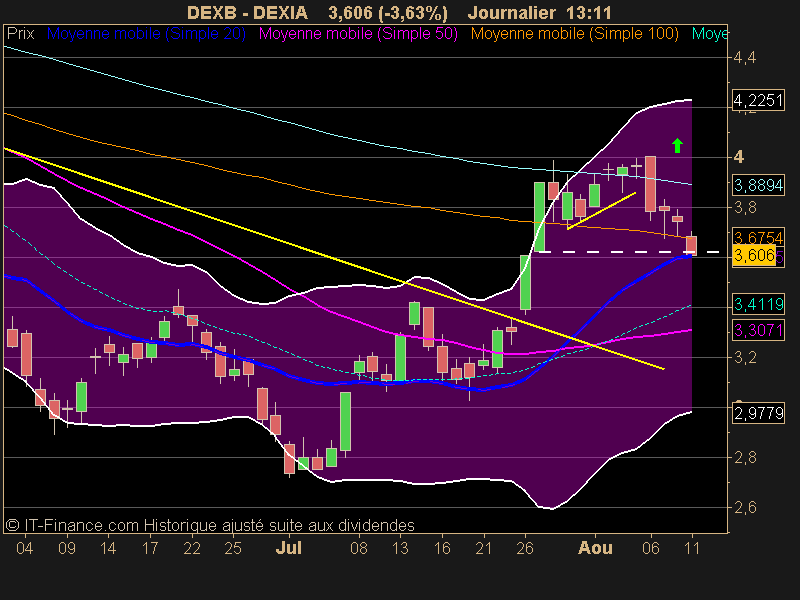Screen dimensions: 800x600
Task: Click the tall green candle near 26
Action: tap(526, 282)
